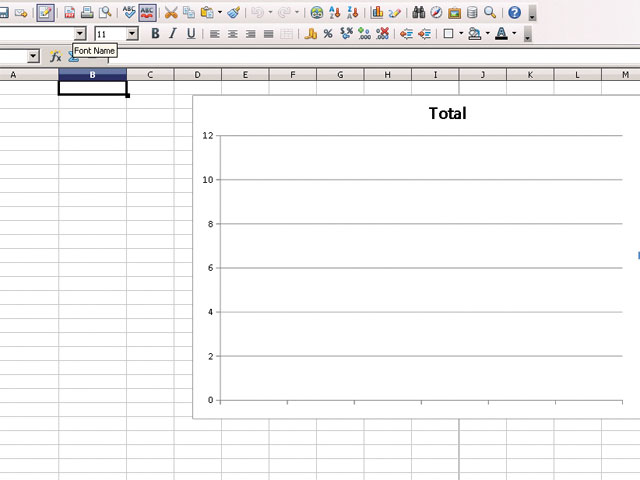Viewport: 640px width, 480px height.
Task: Insert a hyperlink with the globe icon
Action: point(317,13)
